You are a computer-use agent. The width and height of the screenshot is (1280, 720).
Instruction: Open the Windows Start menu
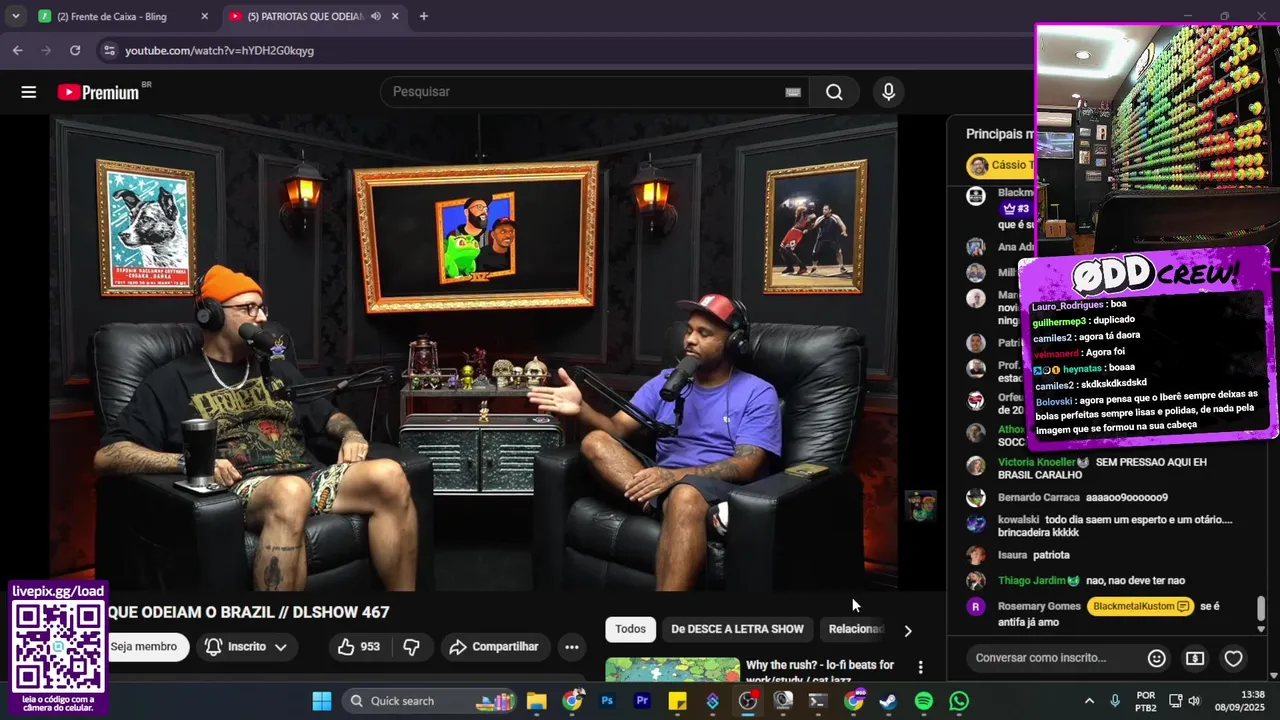pyautogui.click(x=322, y=701)
